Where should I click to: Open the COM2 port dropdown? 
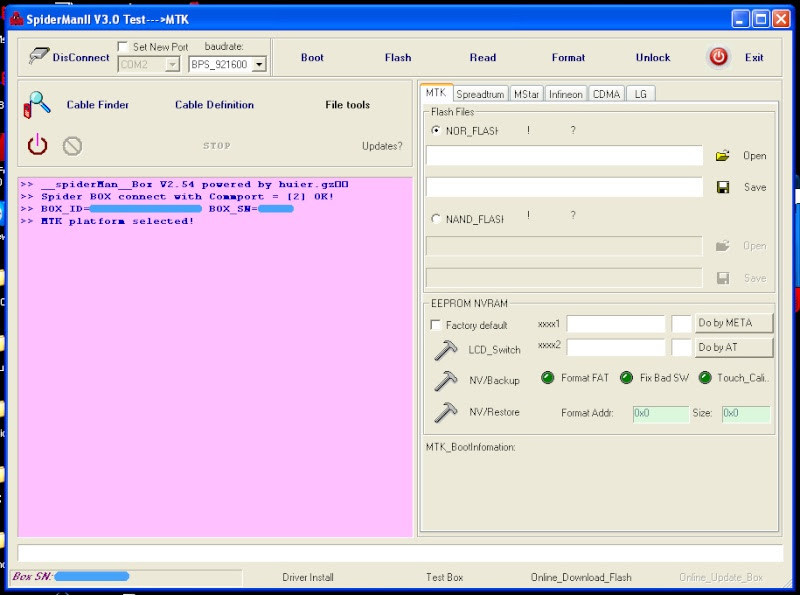(x=172, y=64)
